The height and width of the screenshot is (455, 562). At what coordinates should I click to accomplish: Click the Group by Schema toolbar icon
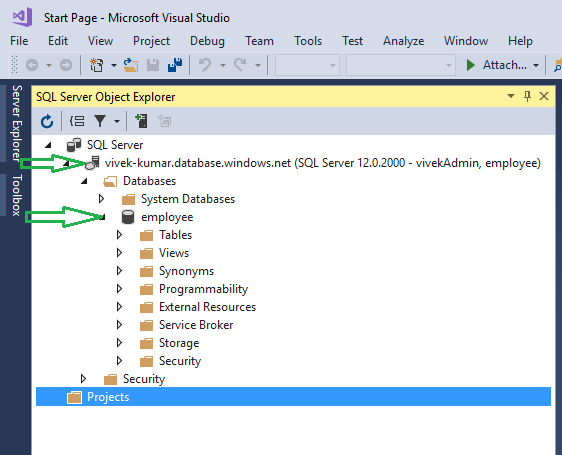pos(77,121)
